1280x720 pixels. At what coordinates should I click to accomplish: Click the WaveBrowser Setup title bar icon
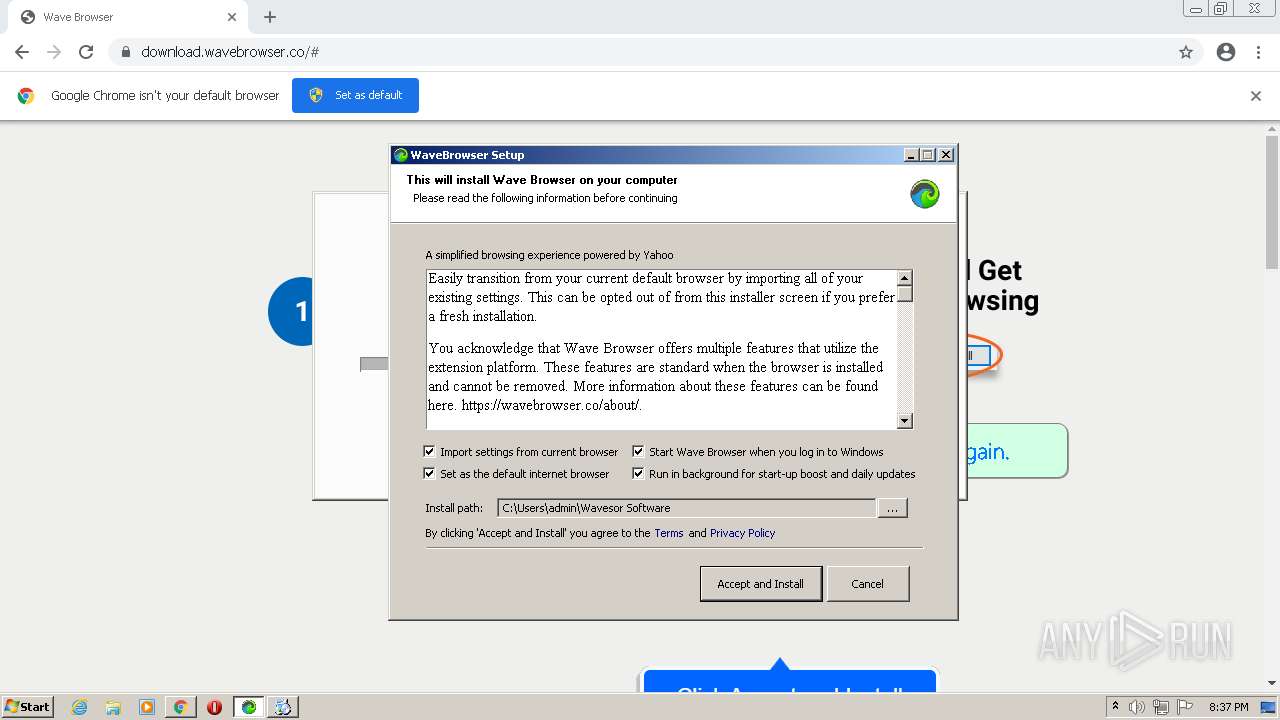point(401,155)
